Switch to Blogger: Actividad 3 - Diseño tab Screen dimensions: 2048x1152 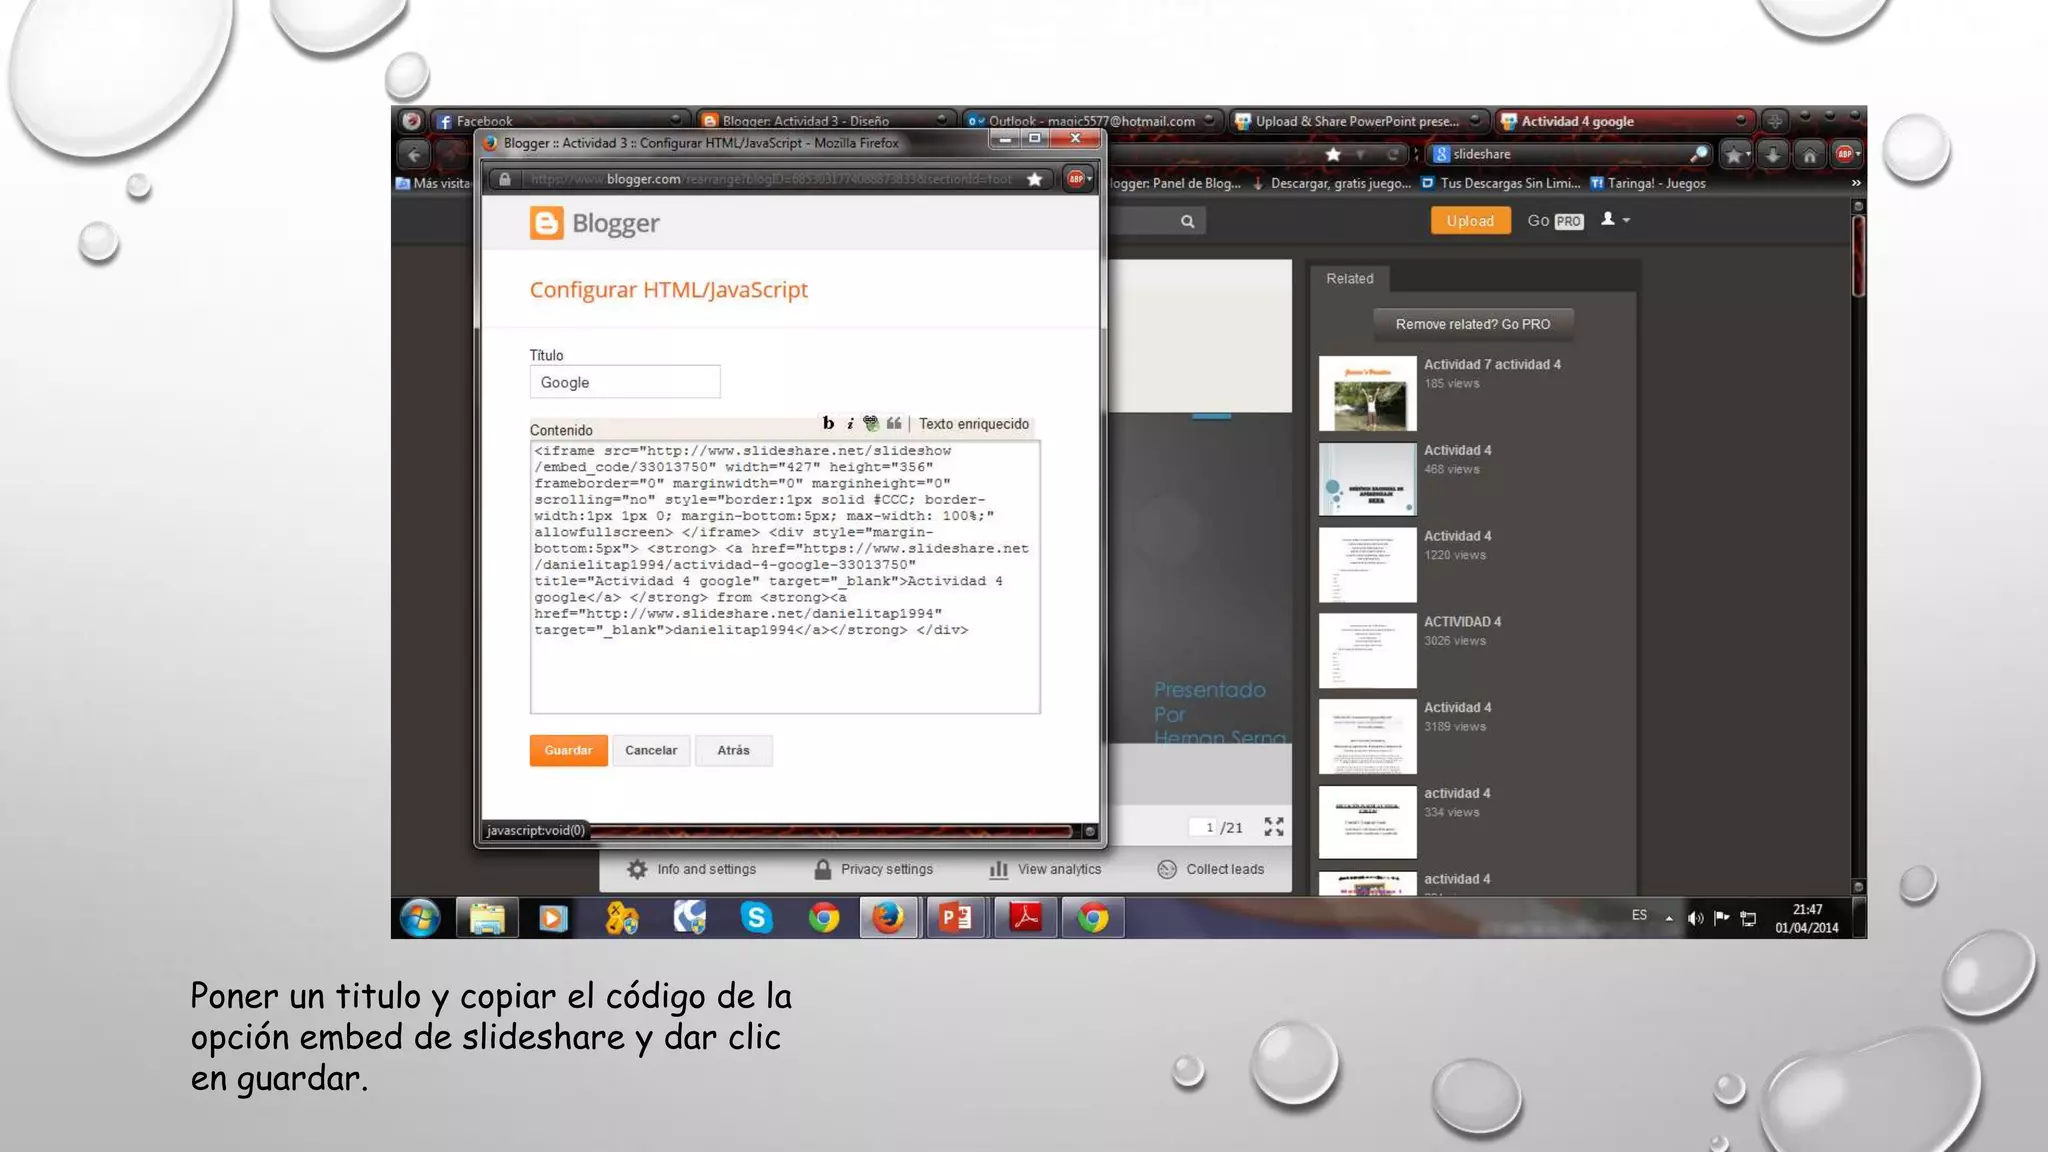pos(824,121)
